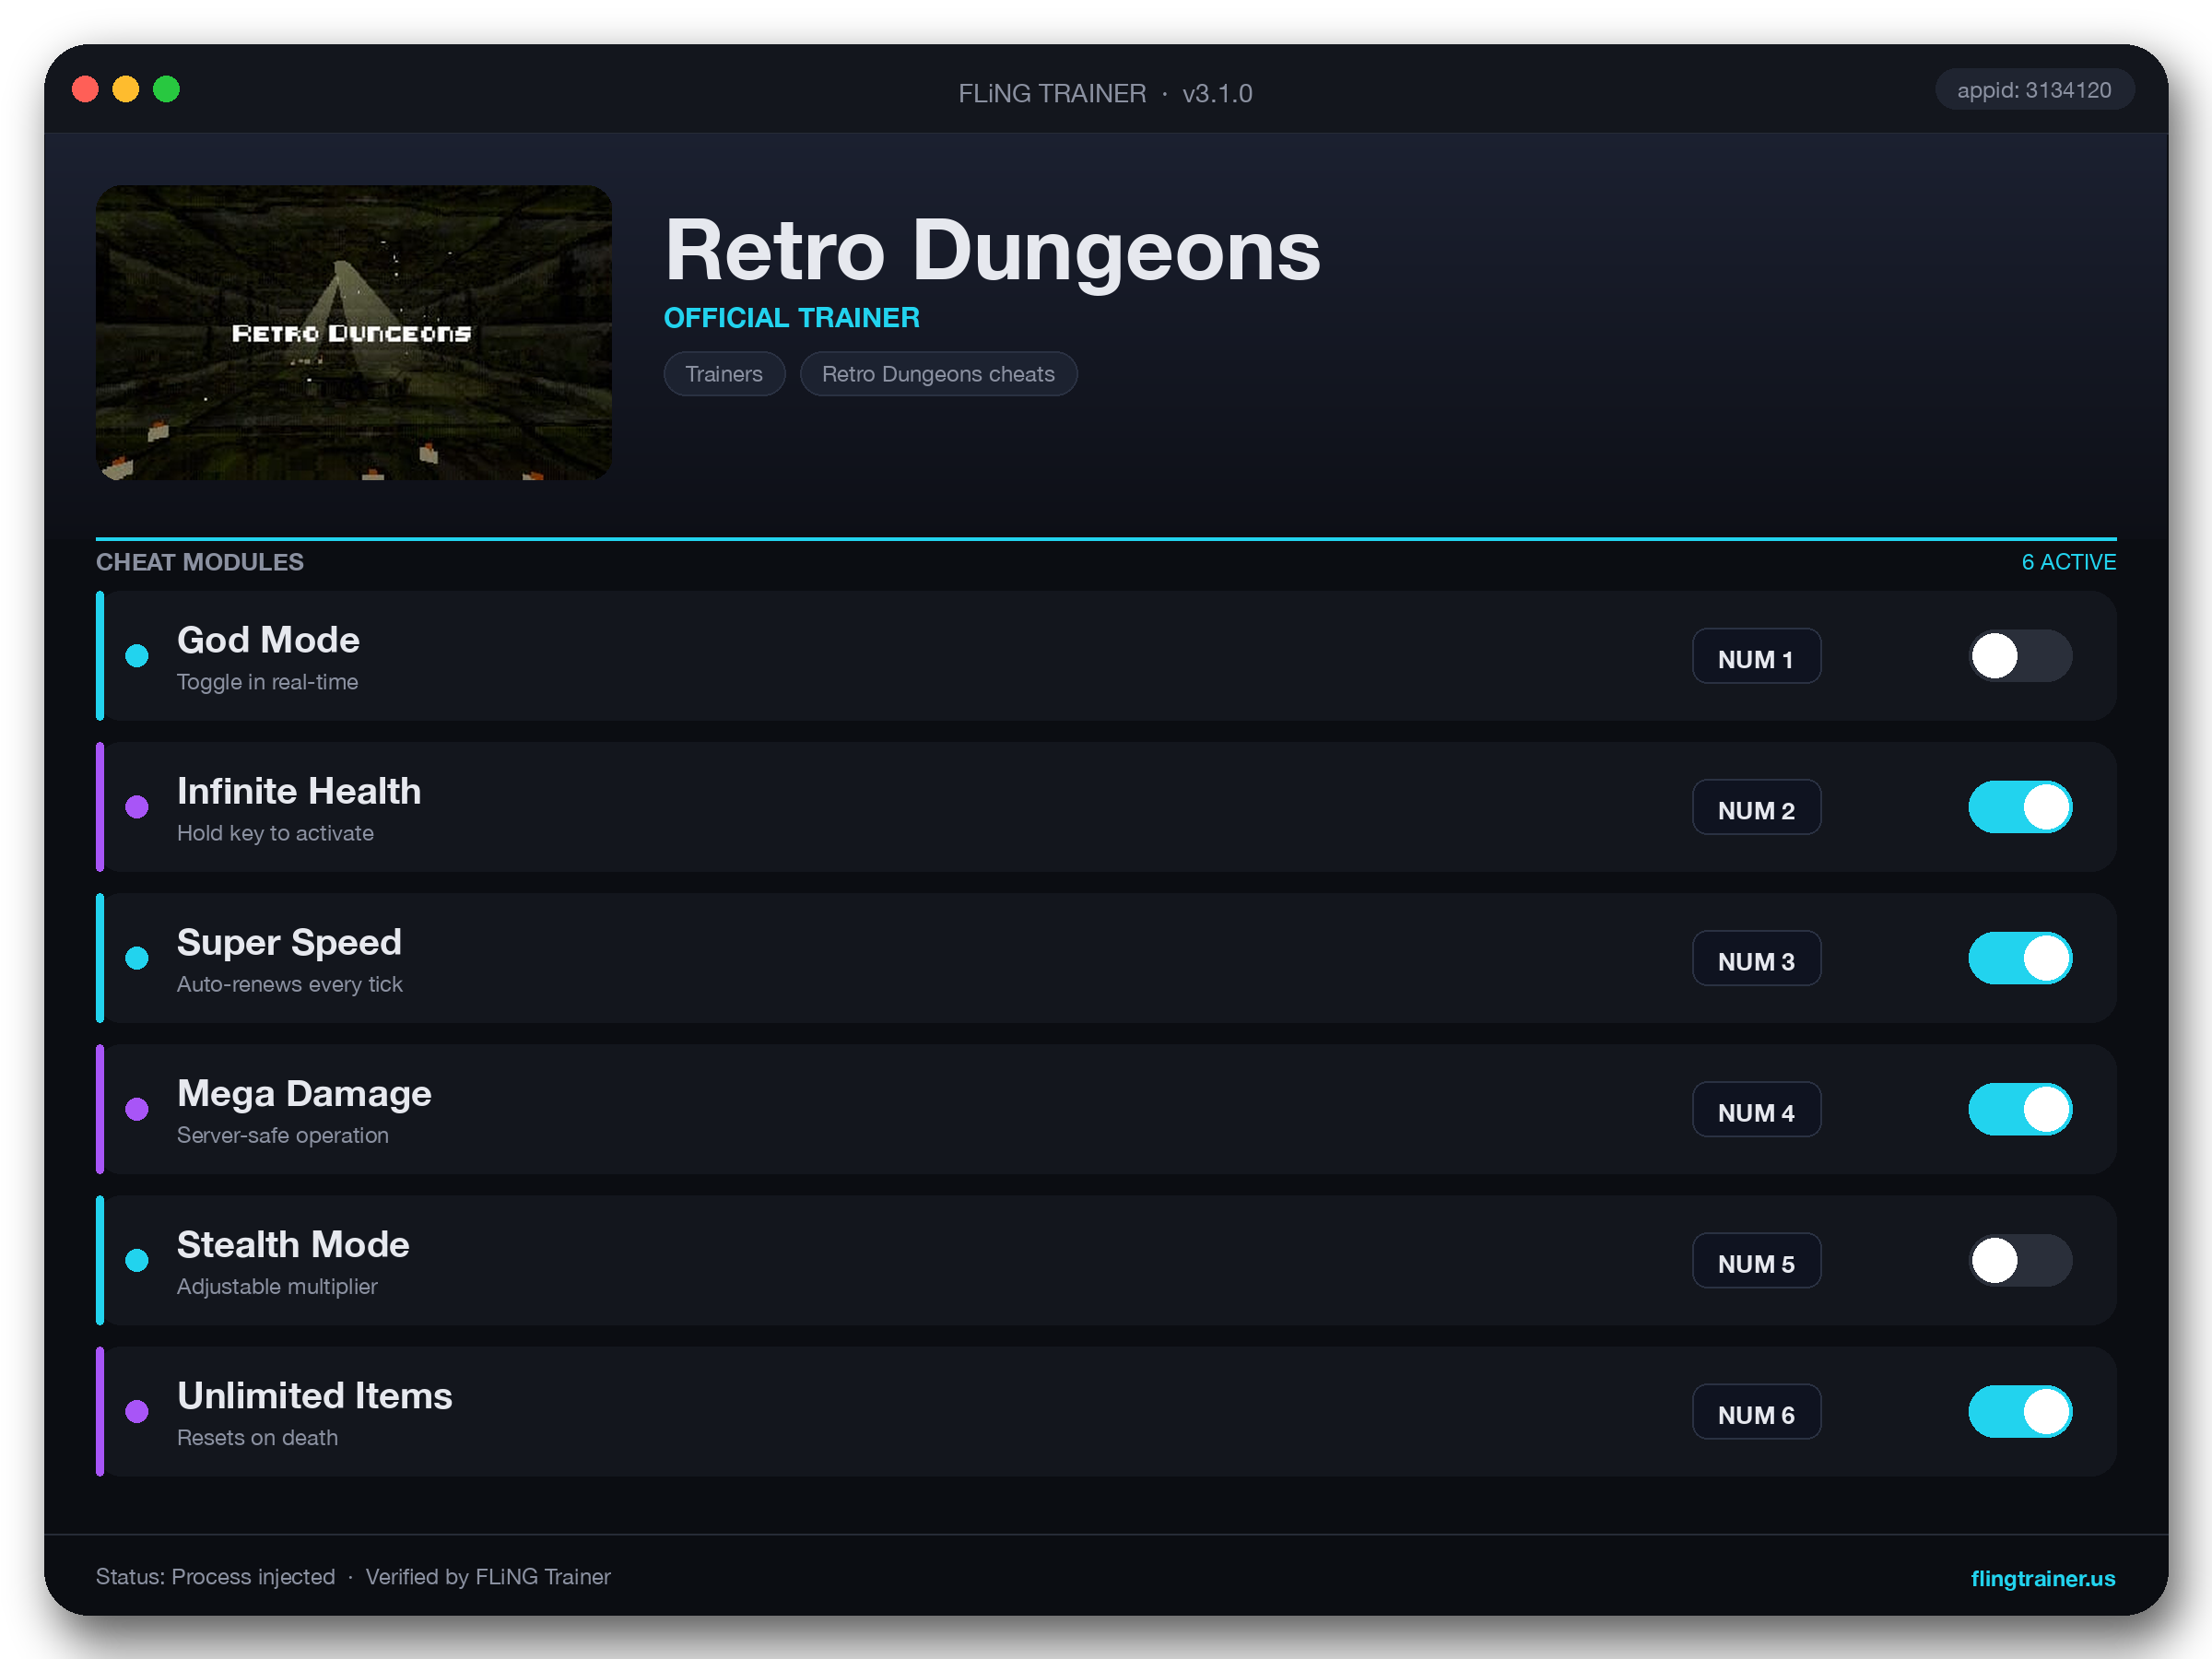Click the appid: 3134120 badge
Viewport: 2212px width, 1659px height.
click(x=2034, y=90)
